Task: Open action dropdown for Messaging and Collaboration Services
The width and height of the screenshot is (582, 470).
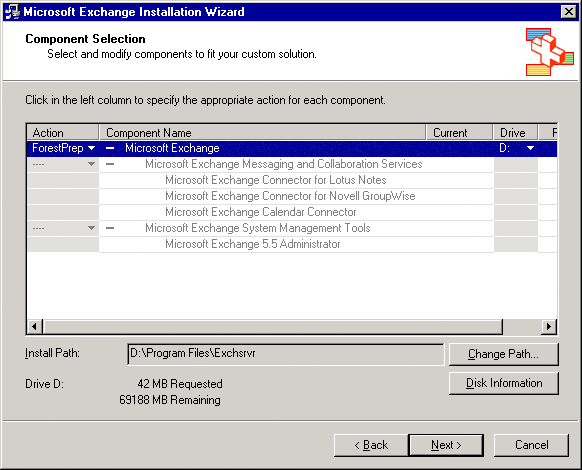Action: (91, 164)
